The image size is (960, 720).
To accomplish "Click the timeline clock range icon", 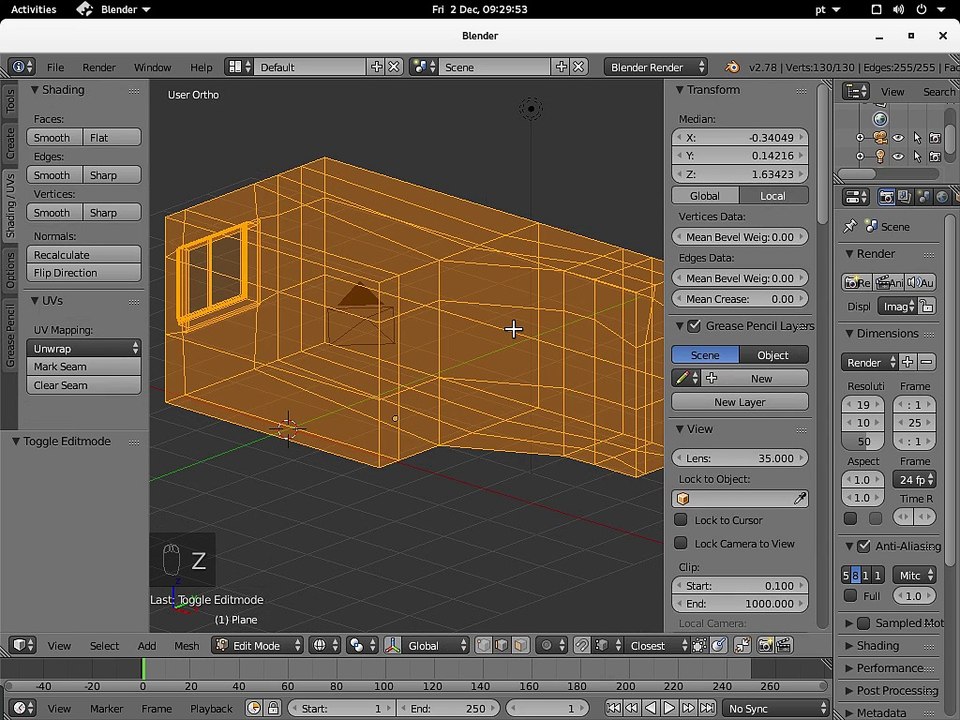I will point(254,708).
